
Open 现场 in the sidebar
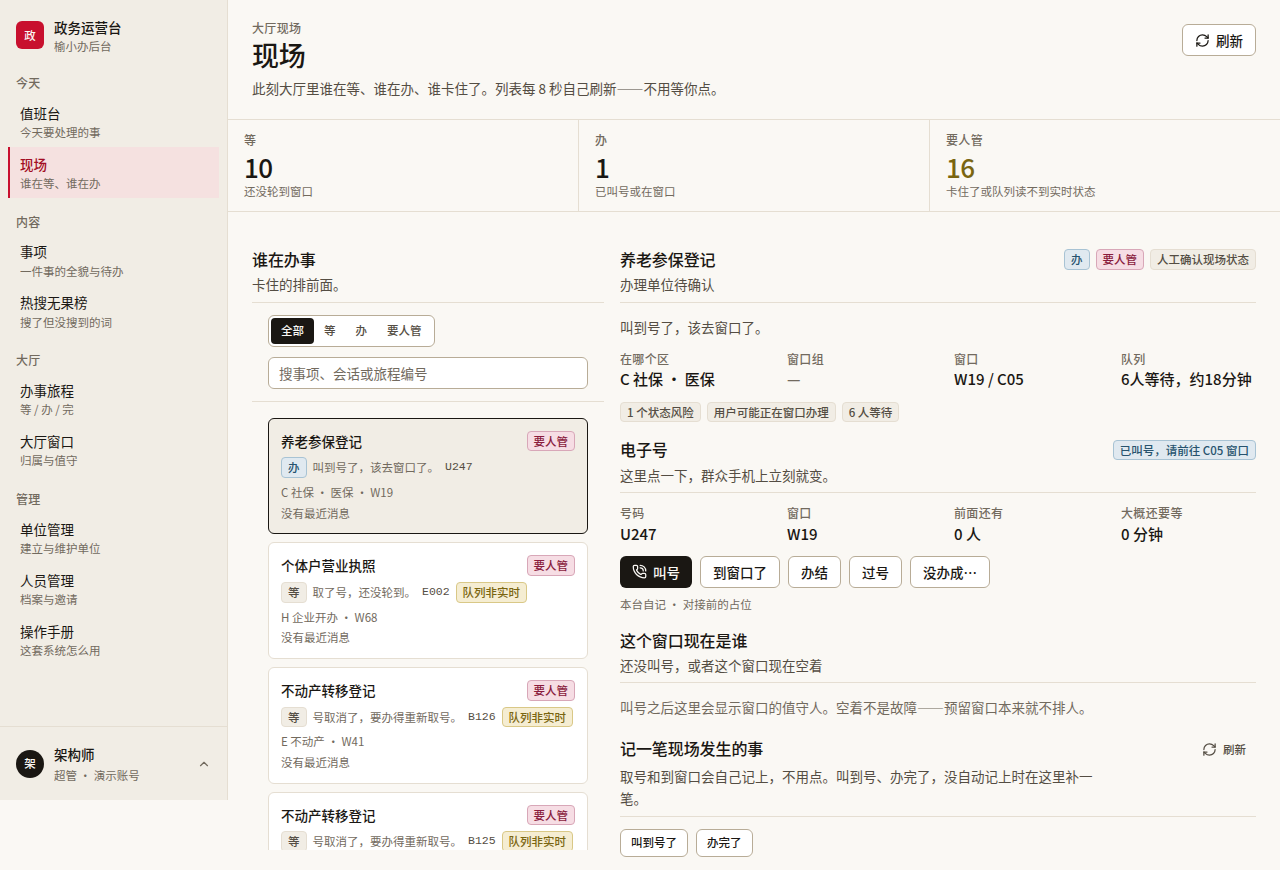tap(113, 172)
